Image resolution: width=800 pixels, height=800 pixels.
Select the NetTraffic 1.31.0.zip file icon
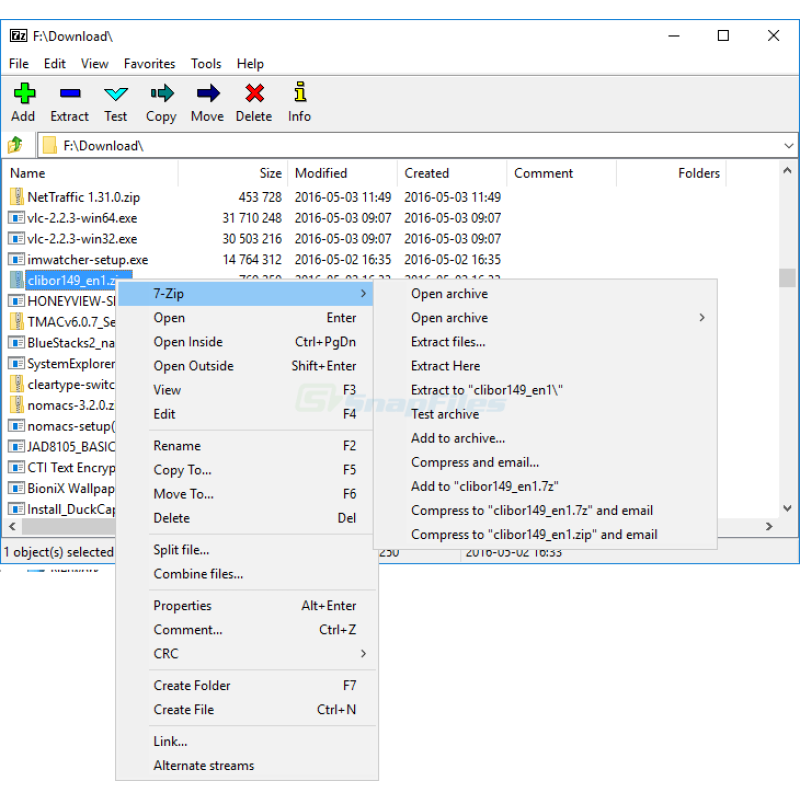coord(17,197)
